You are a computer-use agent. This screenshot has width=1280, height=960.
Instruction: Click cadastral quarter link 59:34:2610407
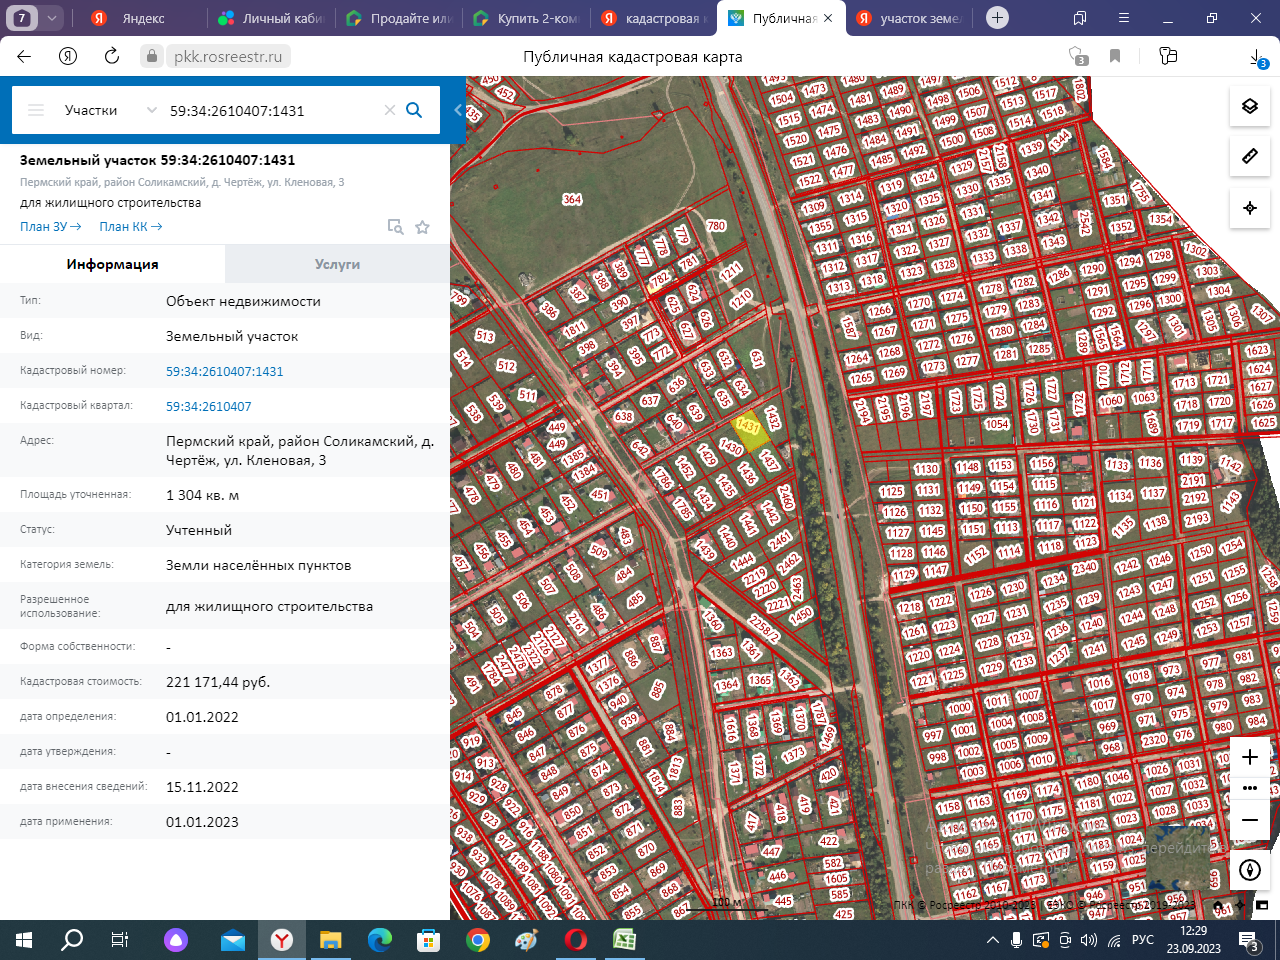point(208,406)
